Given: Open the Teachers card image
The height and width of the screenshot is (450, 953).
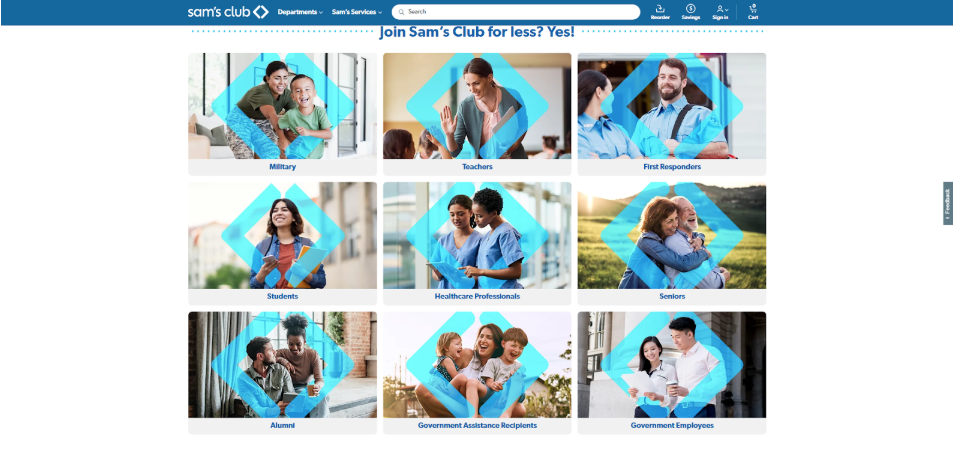Looking at the screenshot, I should (x=477, y=106).
